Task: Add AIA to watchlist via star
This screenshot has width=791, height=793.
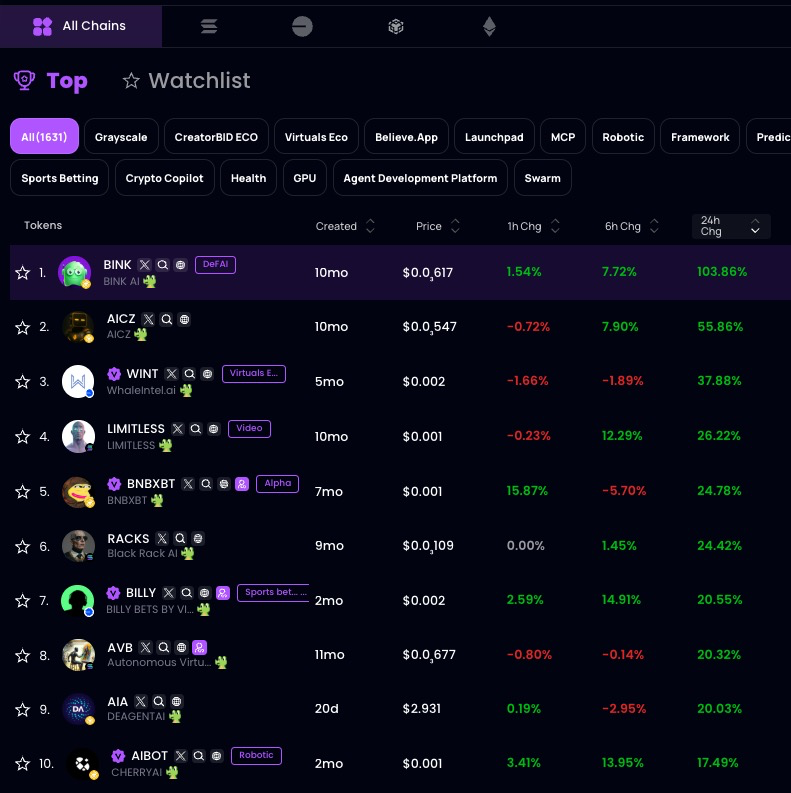Action: 22,709
